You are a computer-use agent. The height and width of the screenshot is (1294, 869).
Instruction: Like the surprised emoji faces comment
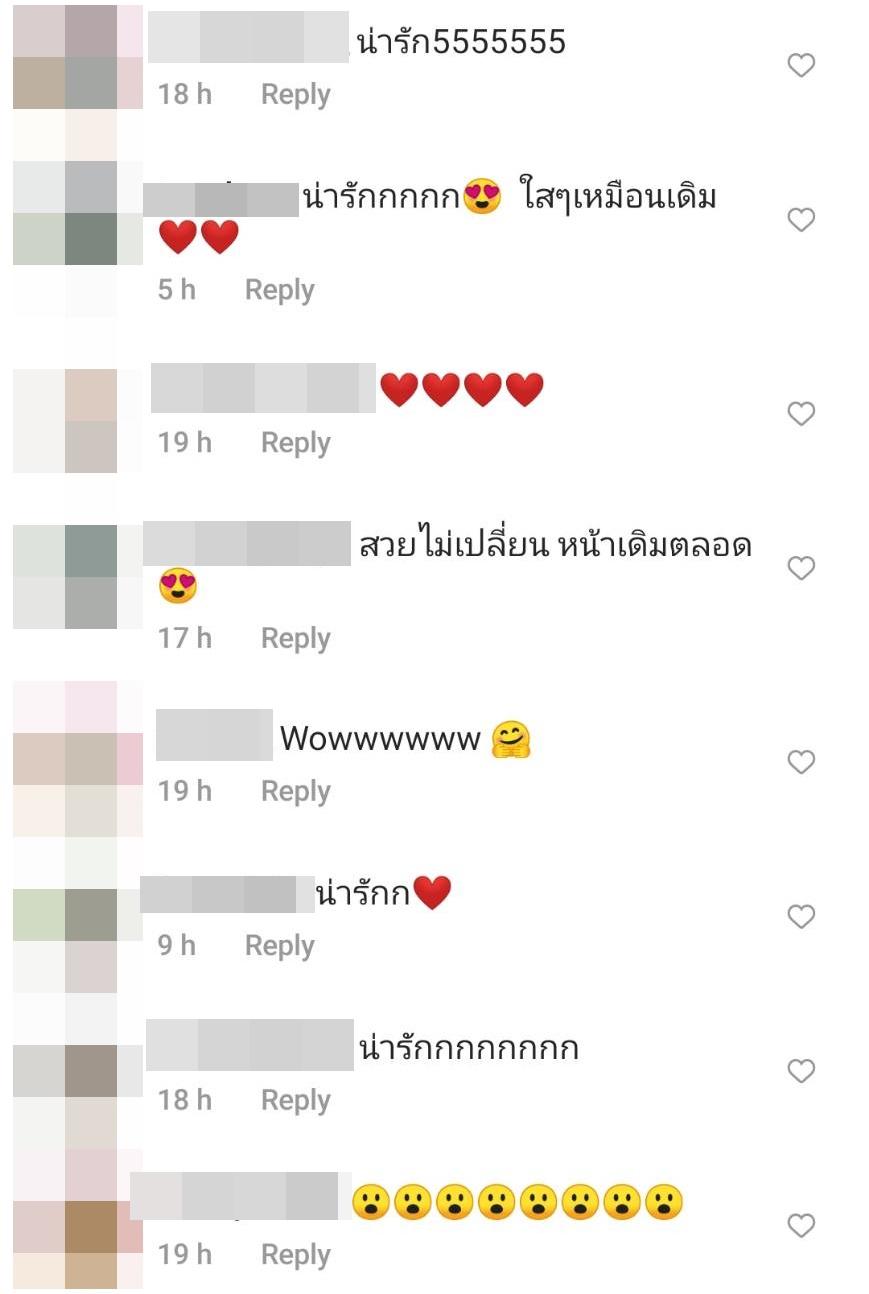tap(801, 1225)
